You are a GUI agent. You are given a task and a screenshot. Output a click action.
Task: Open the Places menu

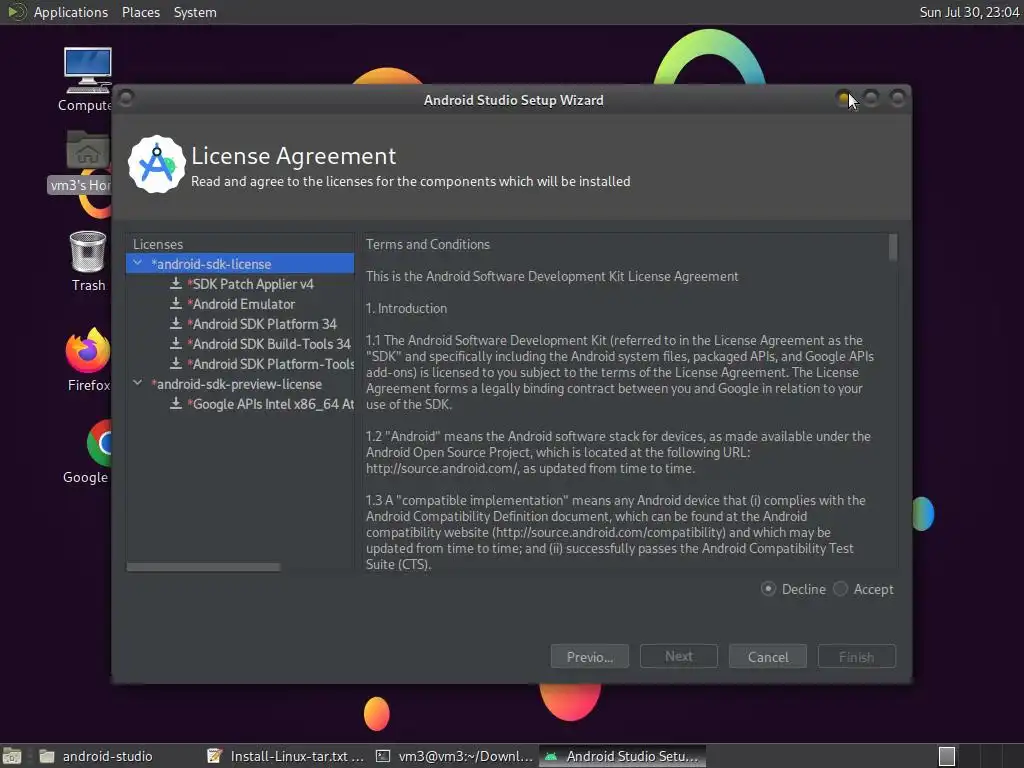coord(141,12)
